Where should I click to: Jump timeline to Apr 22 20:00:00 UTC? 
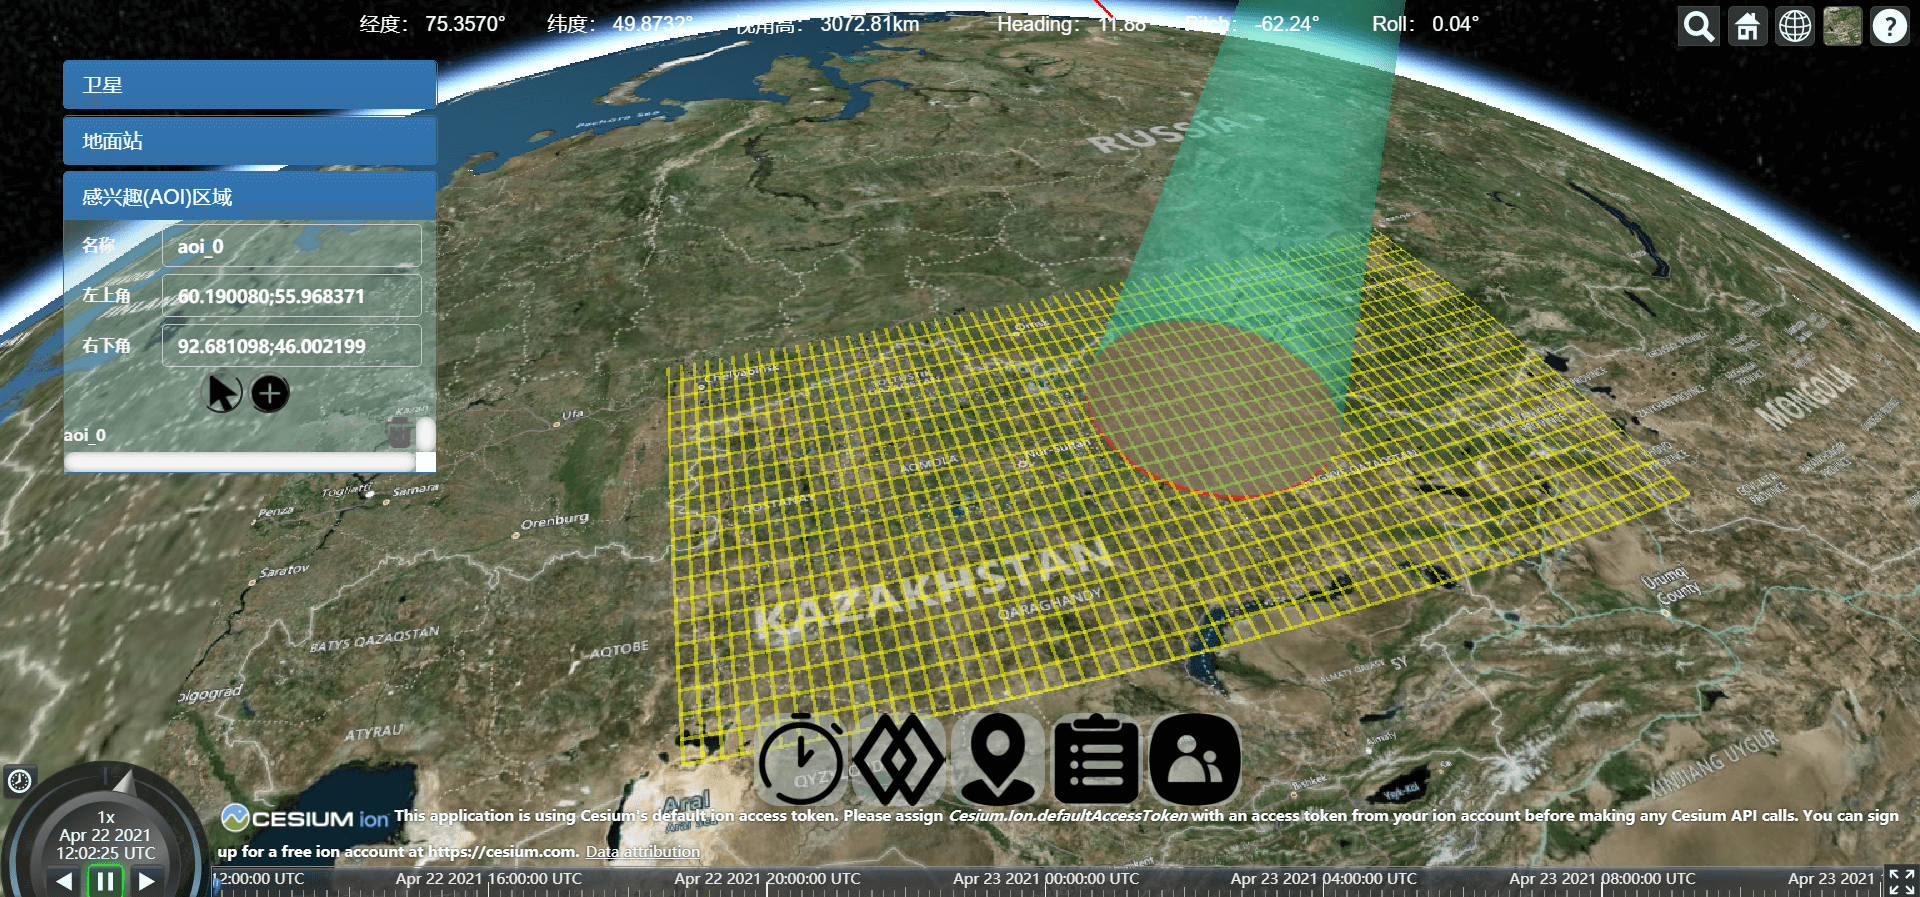coord(767,879)
